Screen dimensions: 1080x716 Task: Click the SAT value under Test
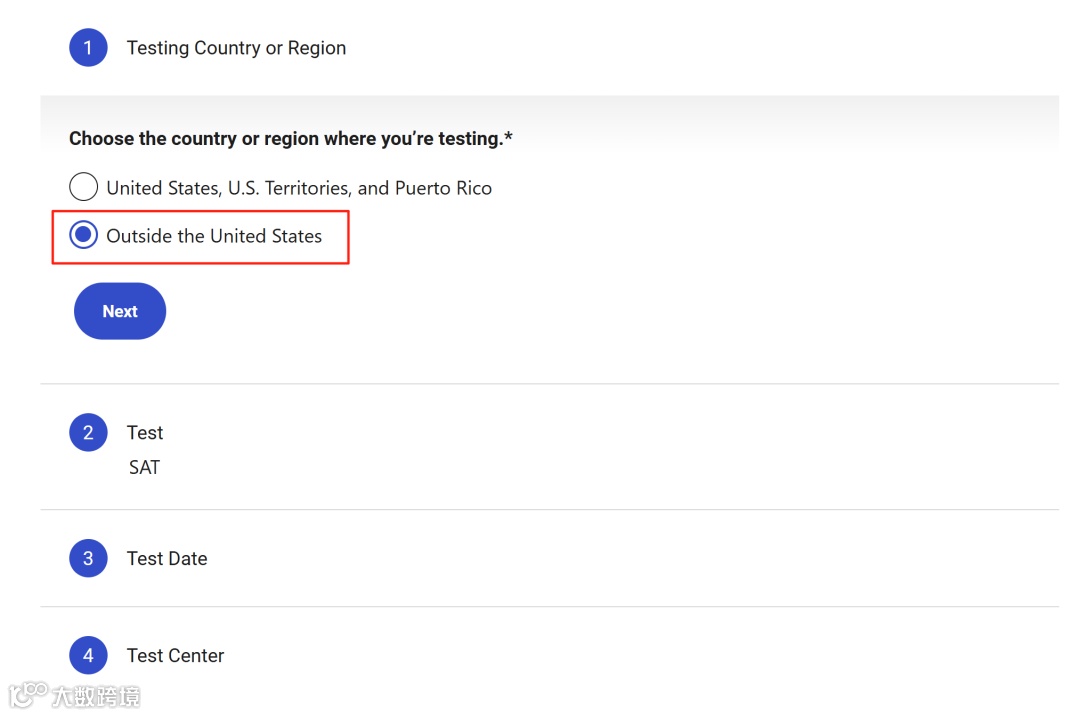coord(144,467)
